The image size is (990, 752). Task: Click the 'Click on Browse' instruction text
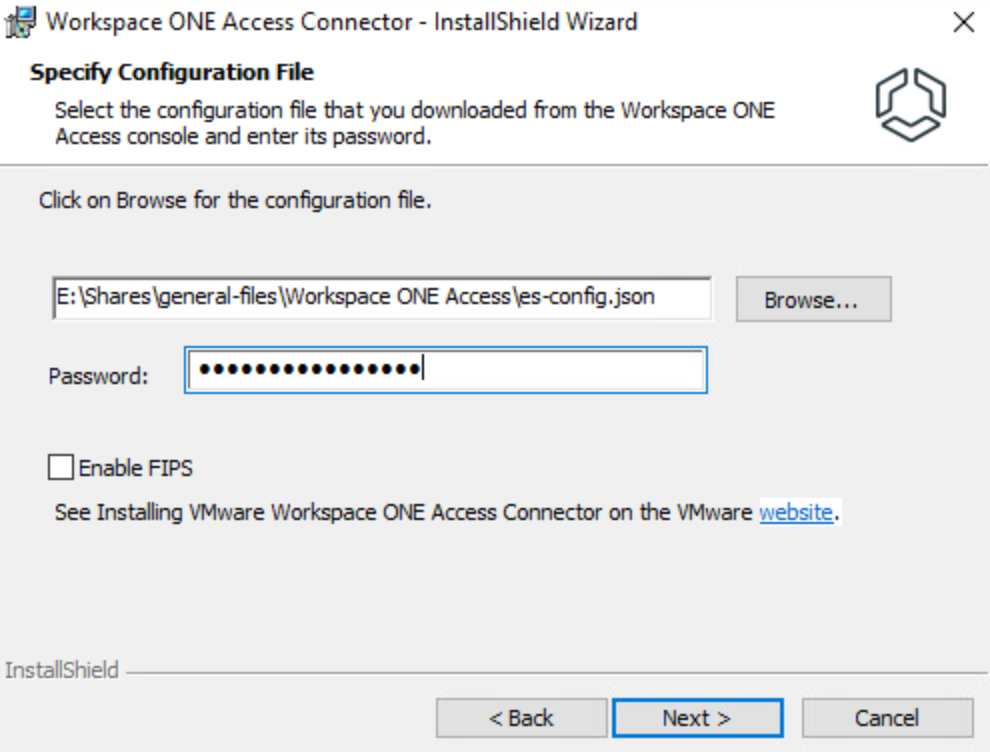click(235, 200)
